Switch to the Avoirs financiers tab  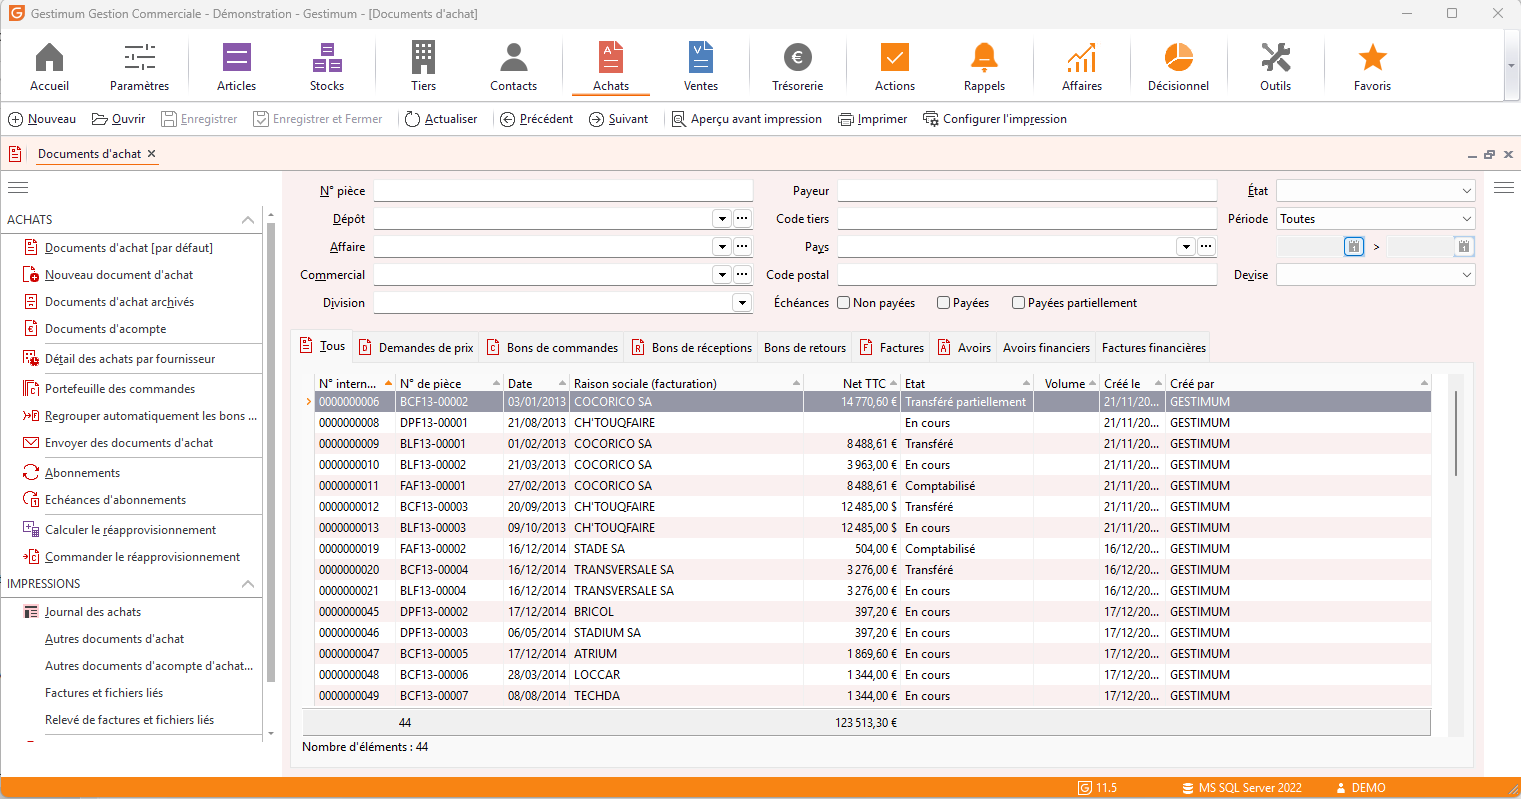pos(1047,348)
